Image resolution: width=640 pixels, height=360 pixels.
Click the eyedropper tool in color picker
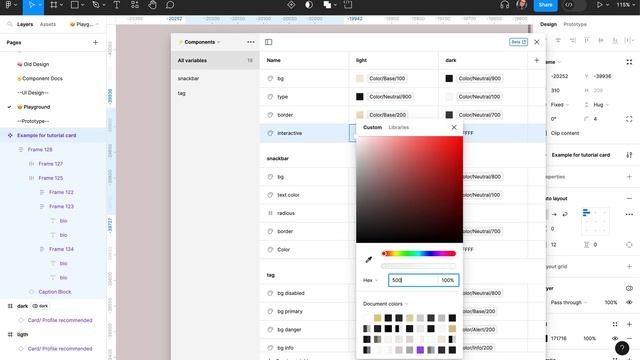coord(369,260)
